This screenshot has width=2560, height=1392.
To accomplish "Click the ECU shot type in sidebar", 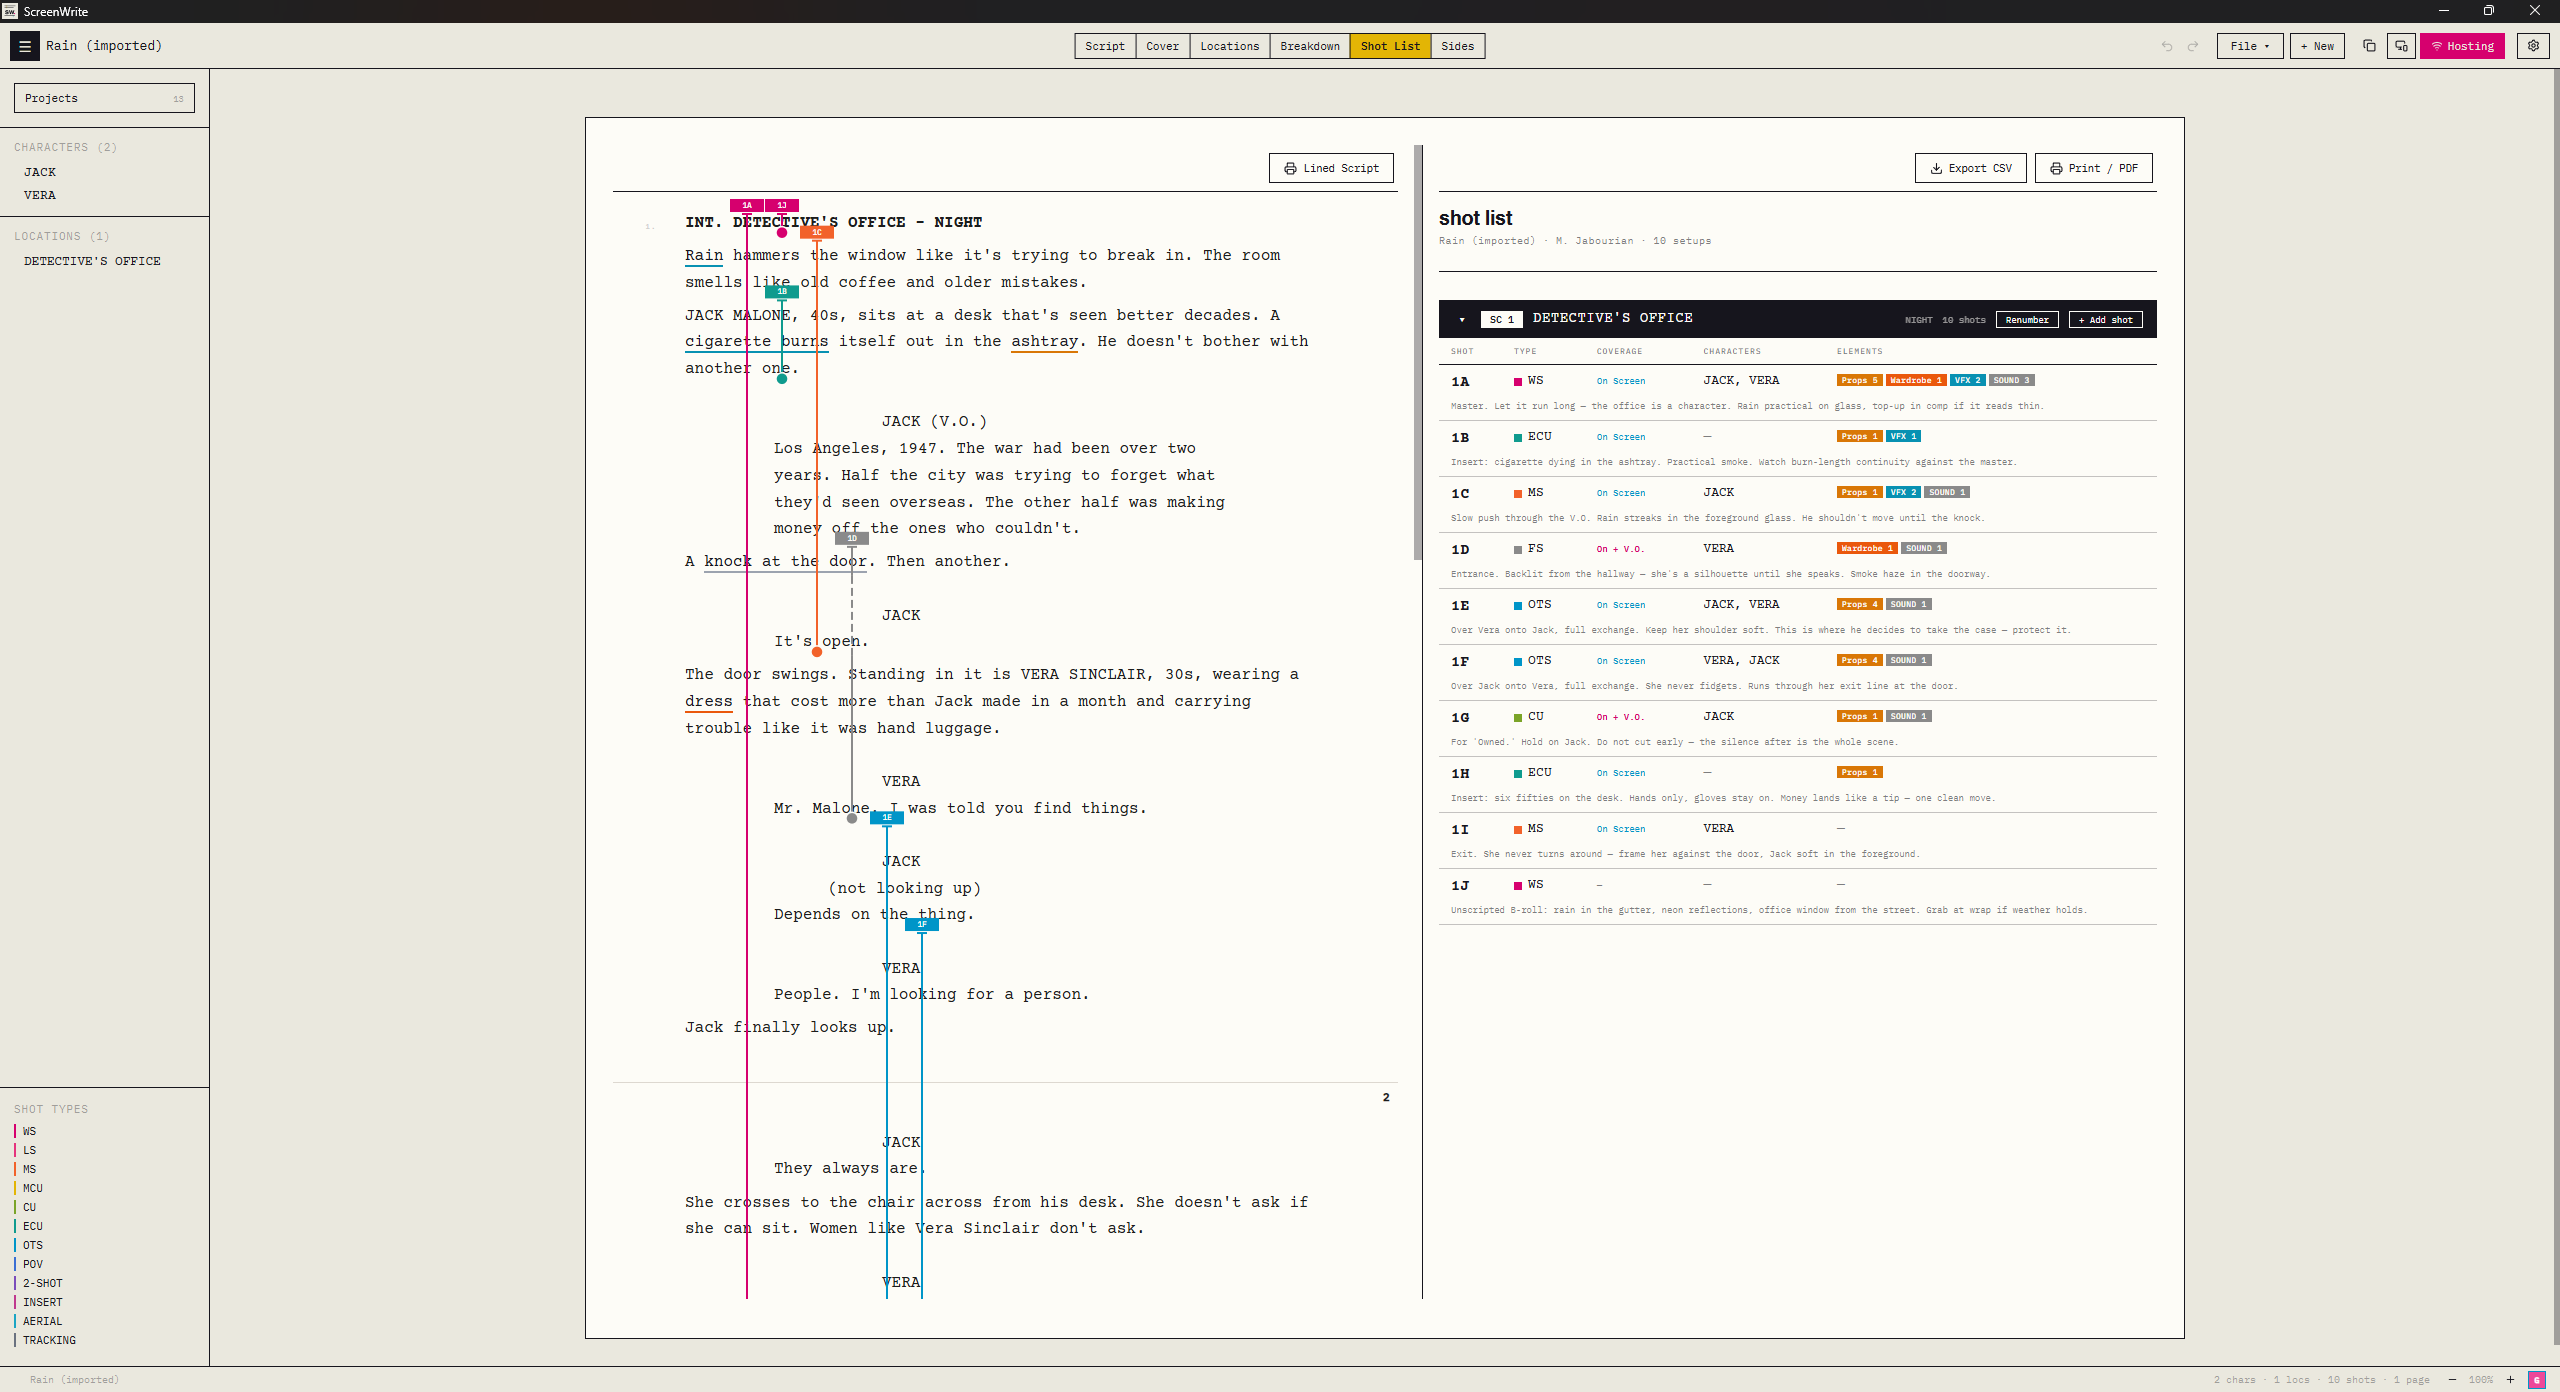I will coord(33,1226).
